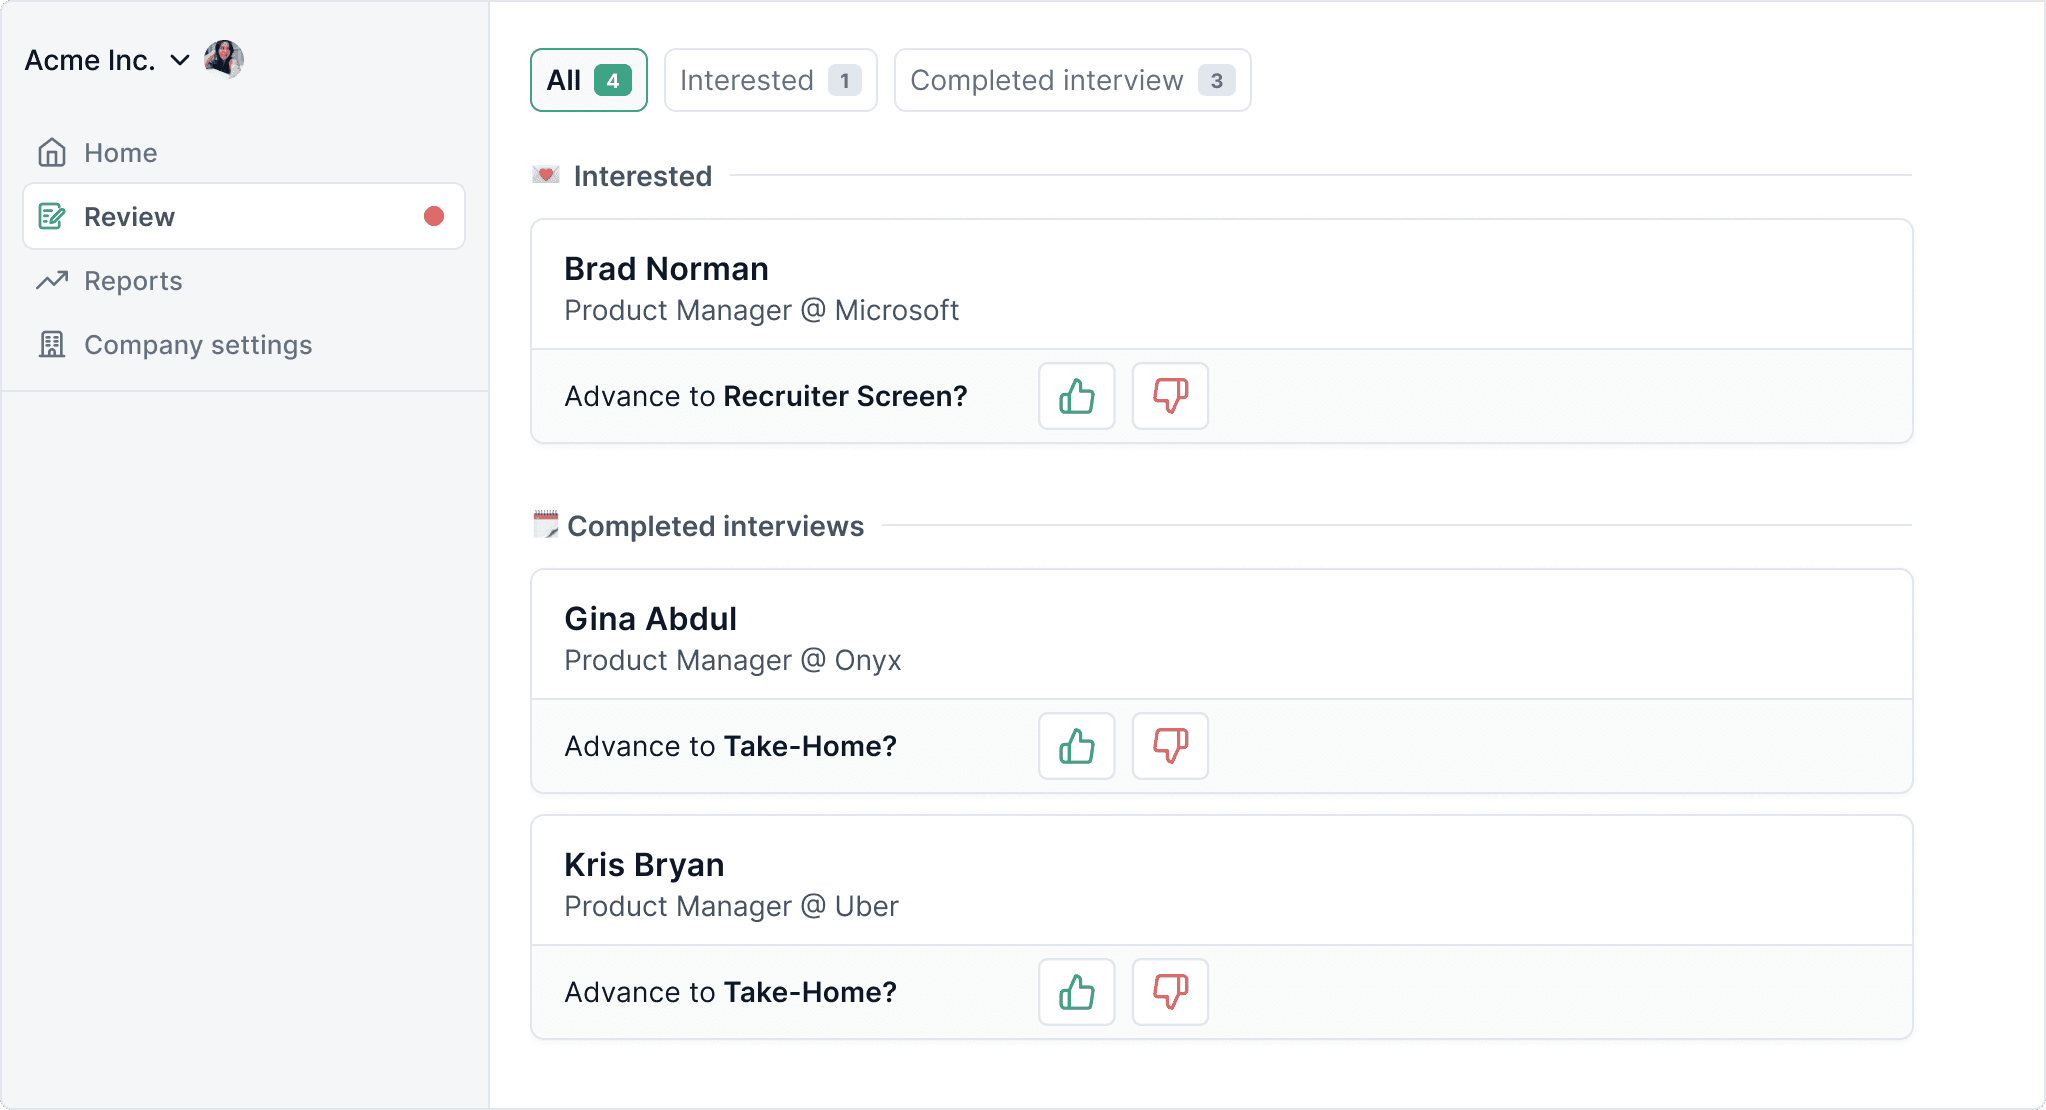
Task: Open Gina Abdul's candidate profile
Action: point(650,619)
